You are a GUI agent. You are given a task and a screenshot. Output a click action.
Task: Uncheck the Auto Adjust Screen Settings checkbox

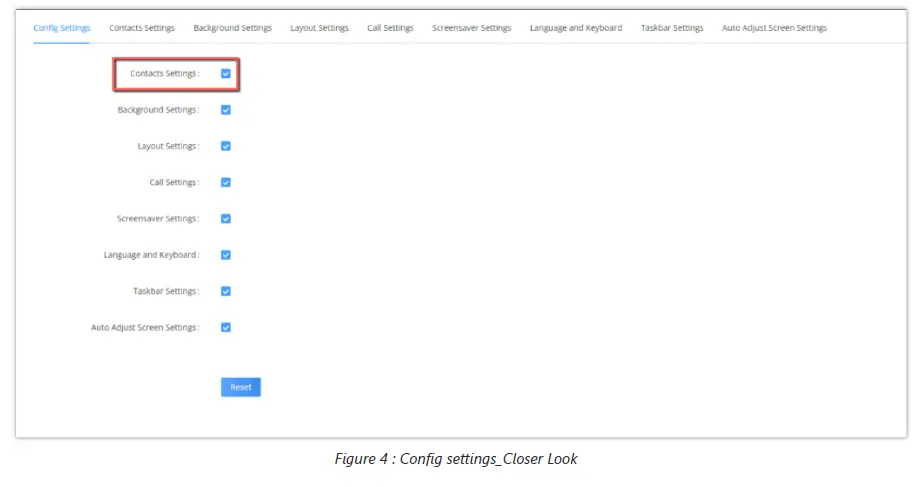pyautogui.click(x=225, y=327)
